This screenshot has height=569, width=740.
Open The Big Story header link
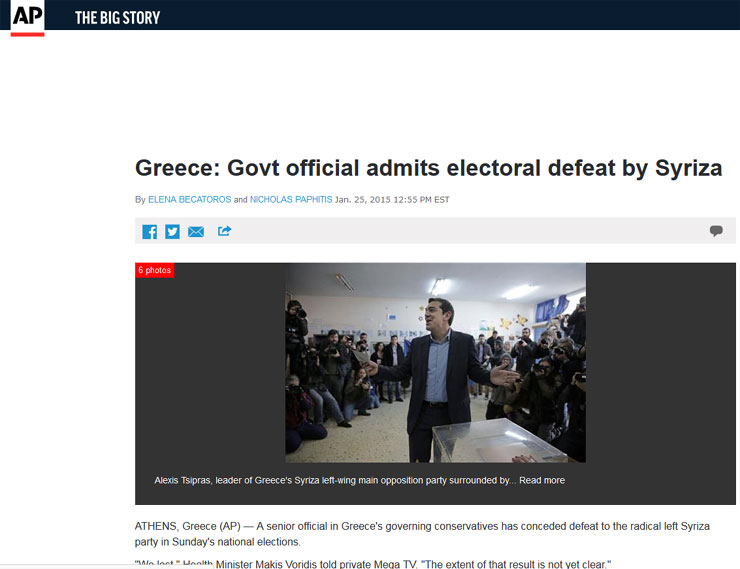[x=118, y=18]
